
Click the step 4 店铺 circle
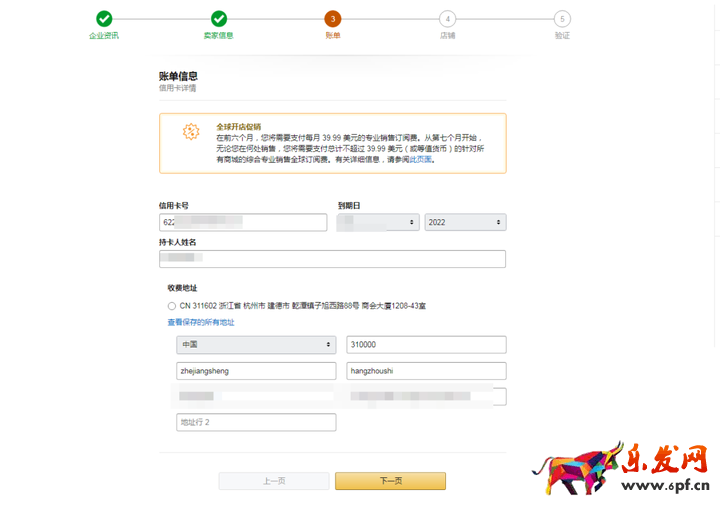[447, 19]
